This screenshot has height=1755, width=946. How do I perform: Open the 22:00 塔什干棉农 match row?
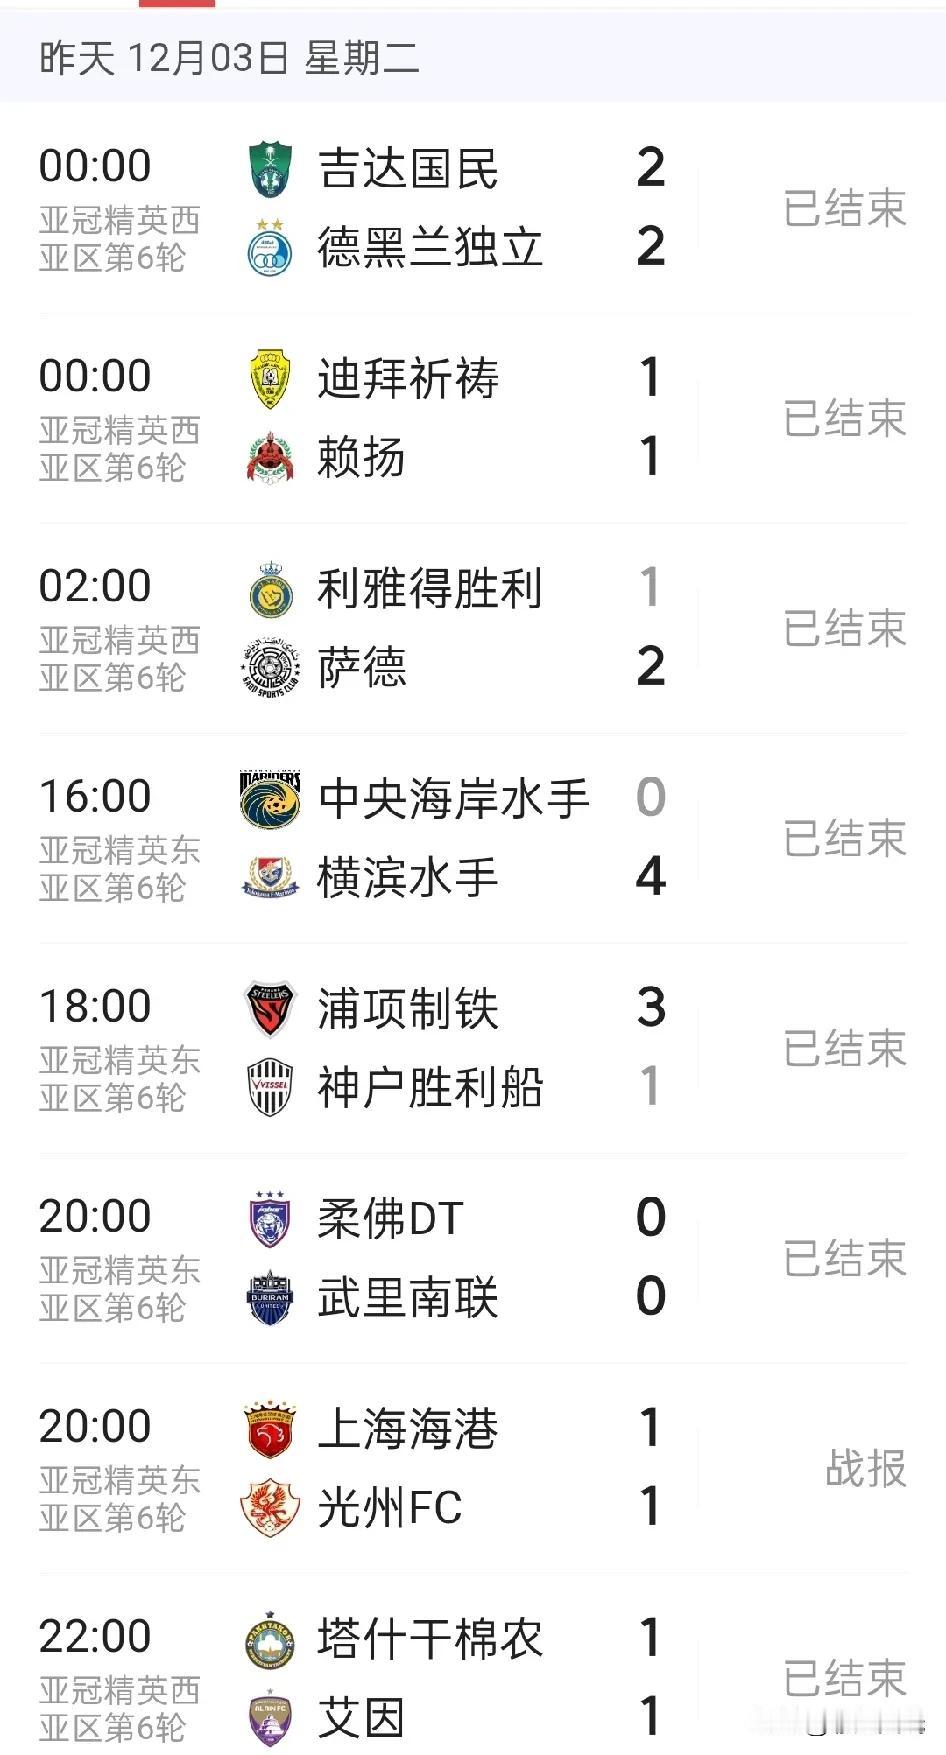point(473,1678)
